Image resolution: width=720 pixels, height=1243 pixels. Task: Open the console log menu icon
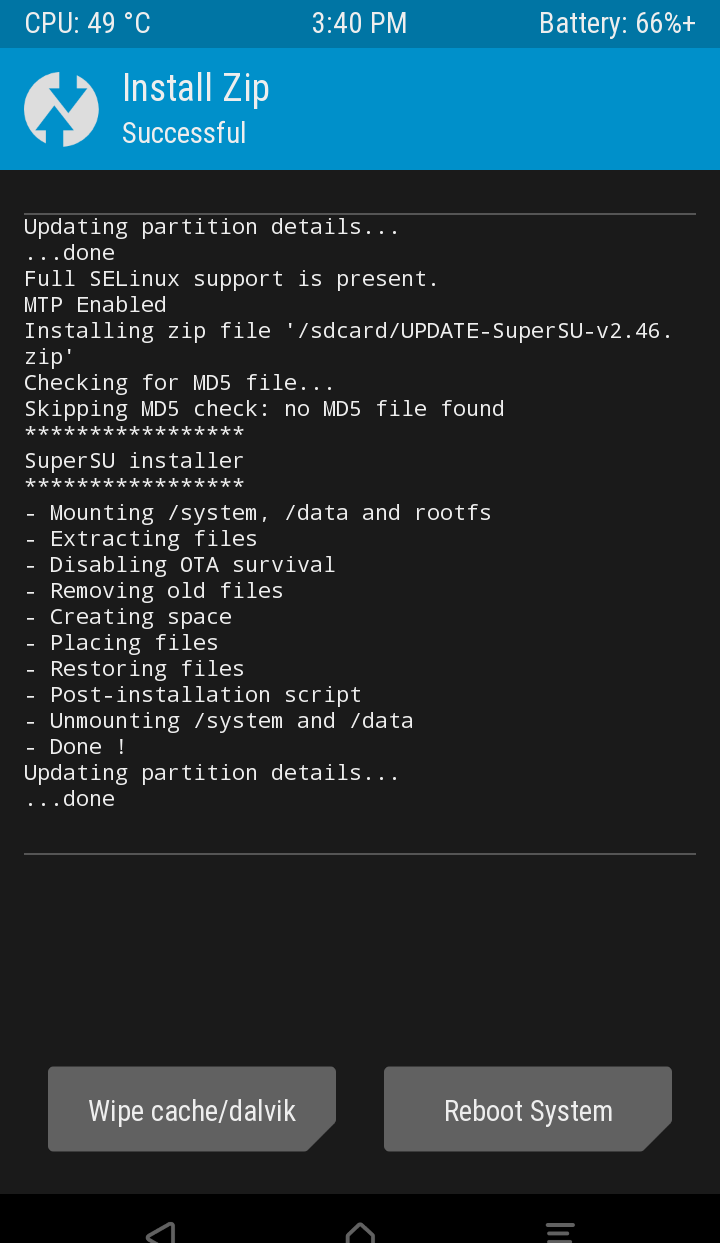[560, 1230]
